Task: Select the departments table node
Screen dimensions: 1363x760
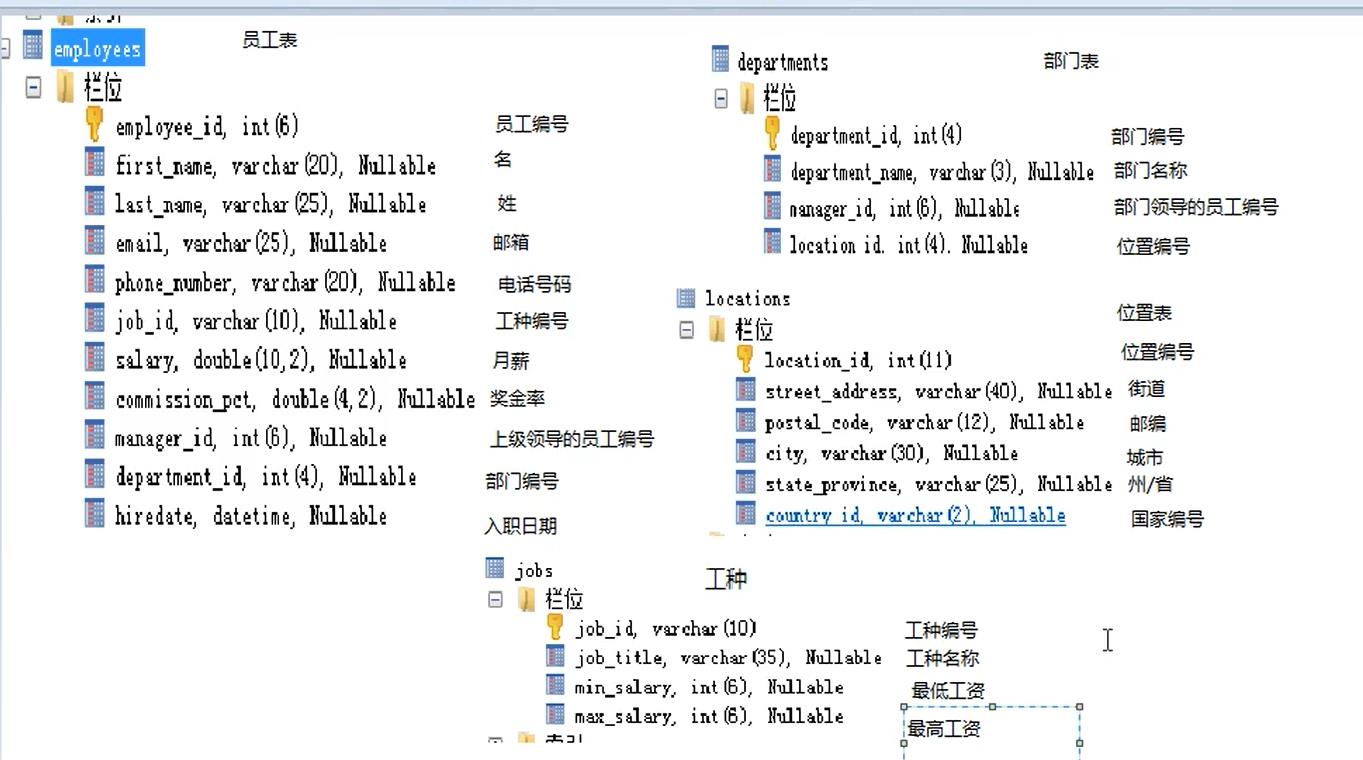Action: click(x=783, y=62)
